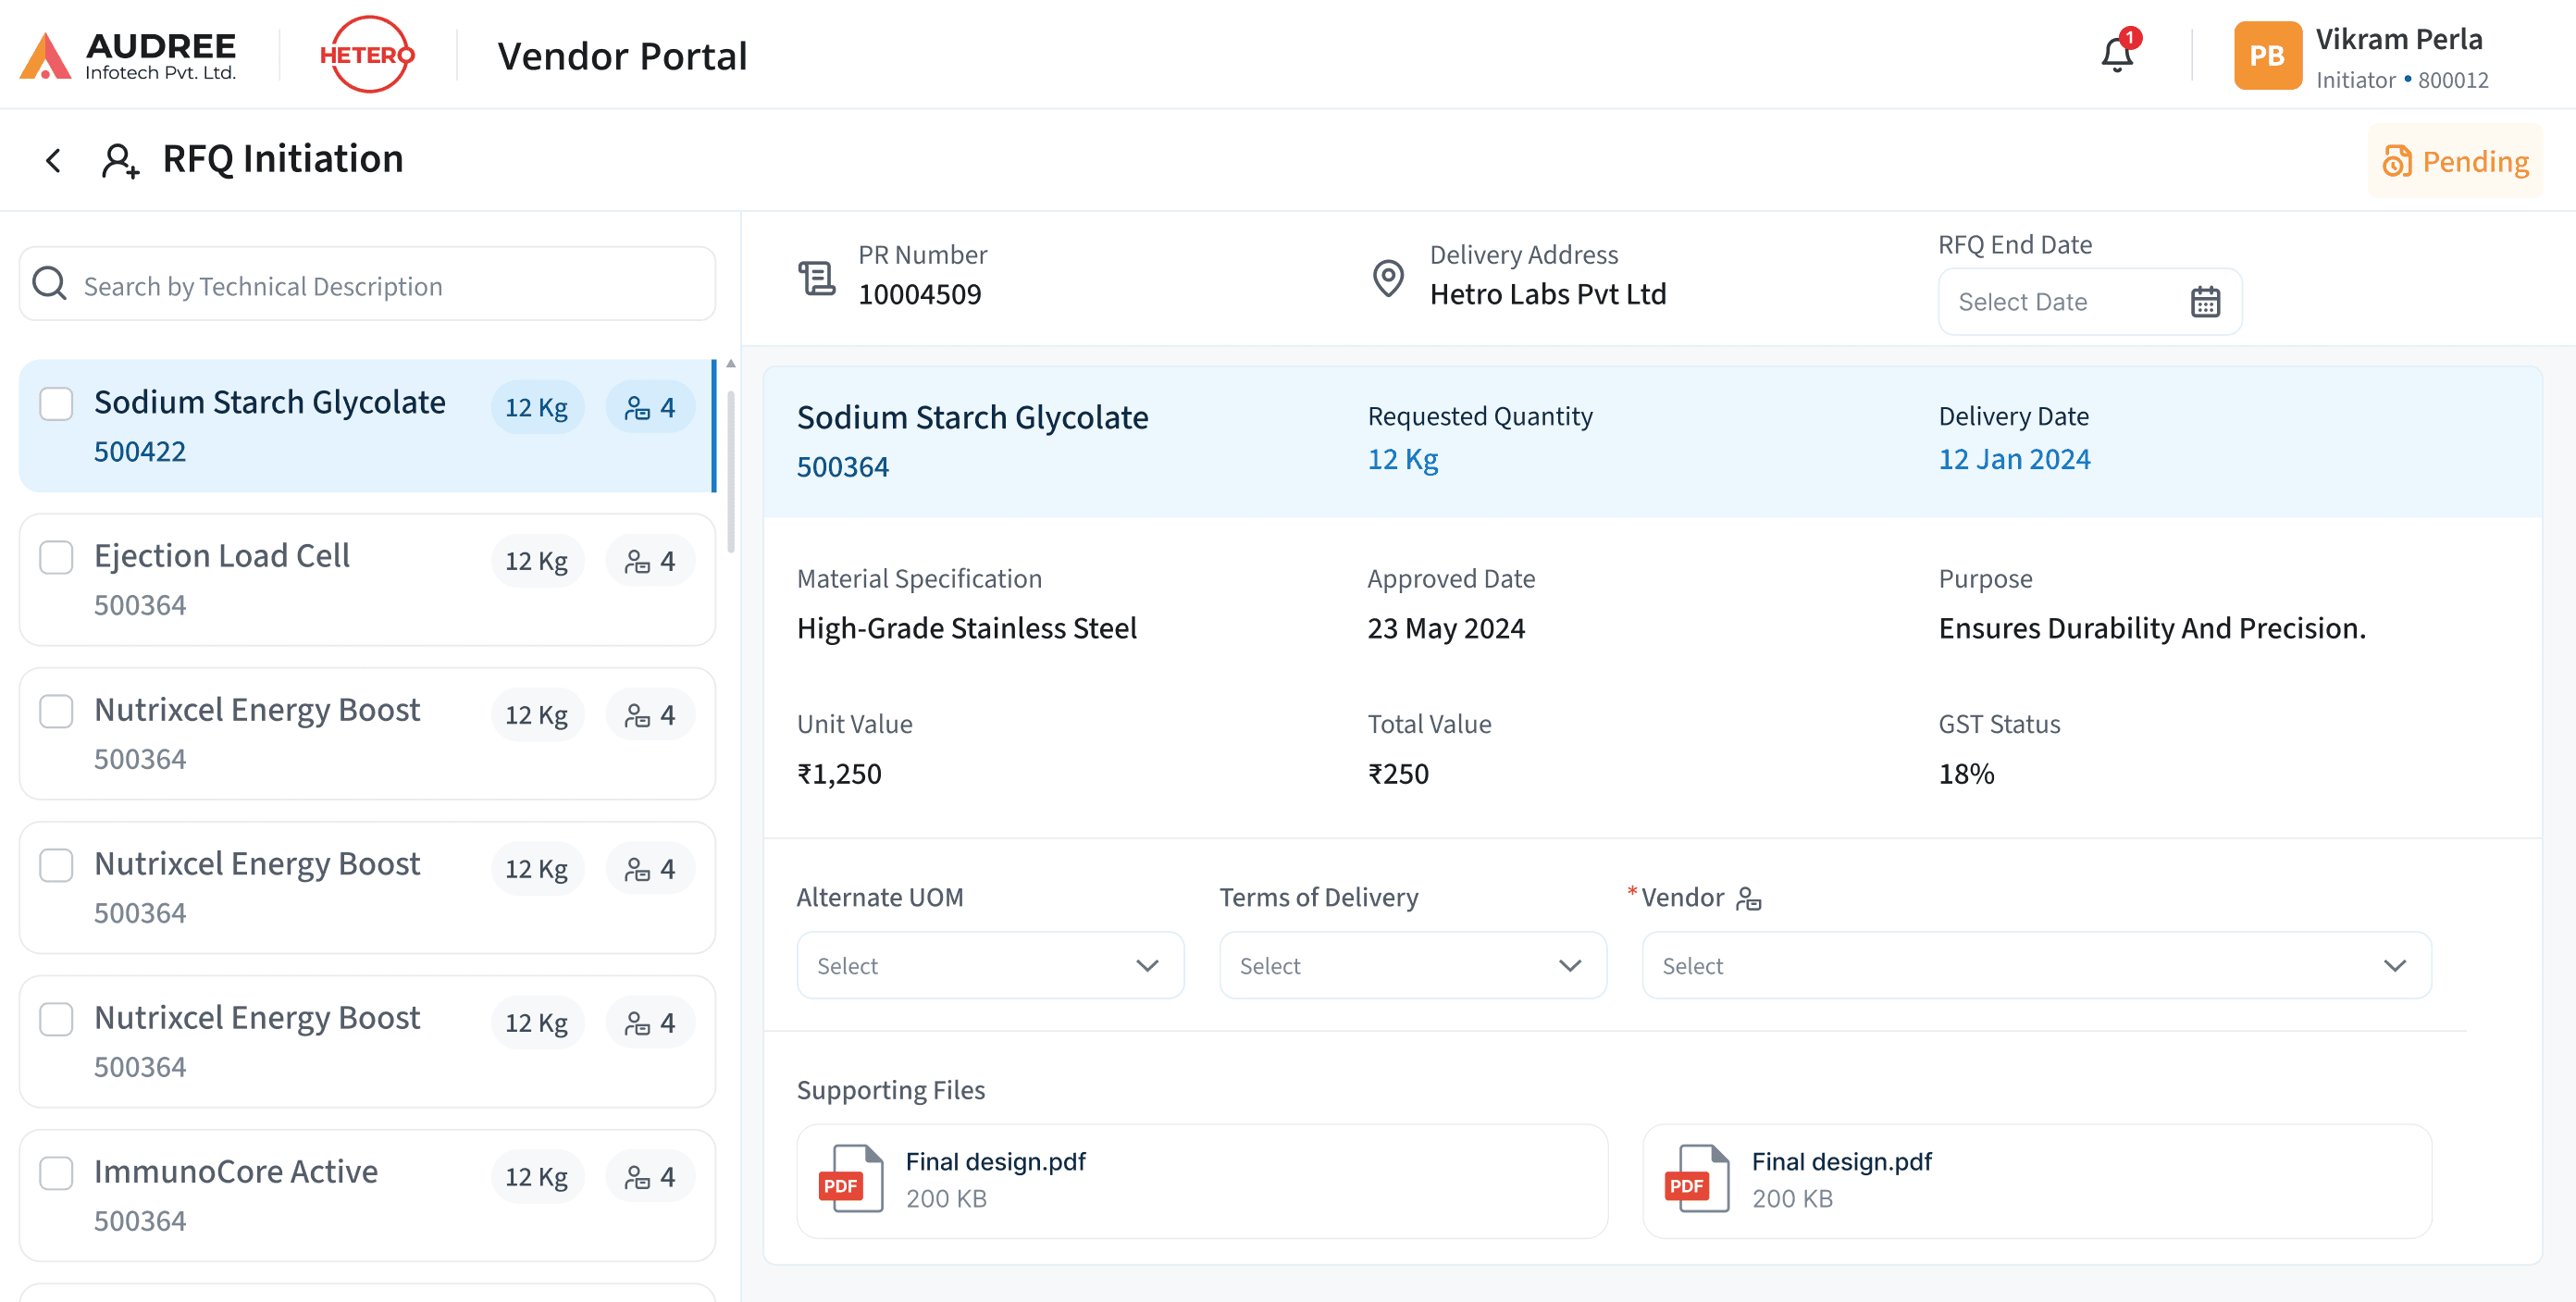
Task: Click the Hetero logo in header
Action: coord(367,55)
